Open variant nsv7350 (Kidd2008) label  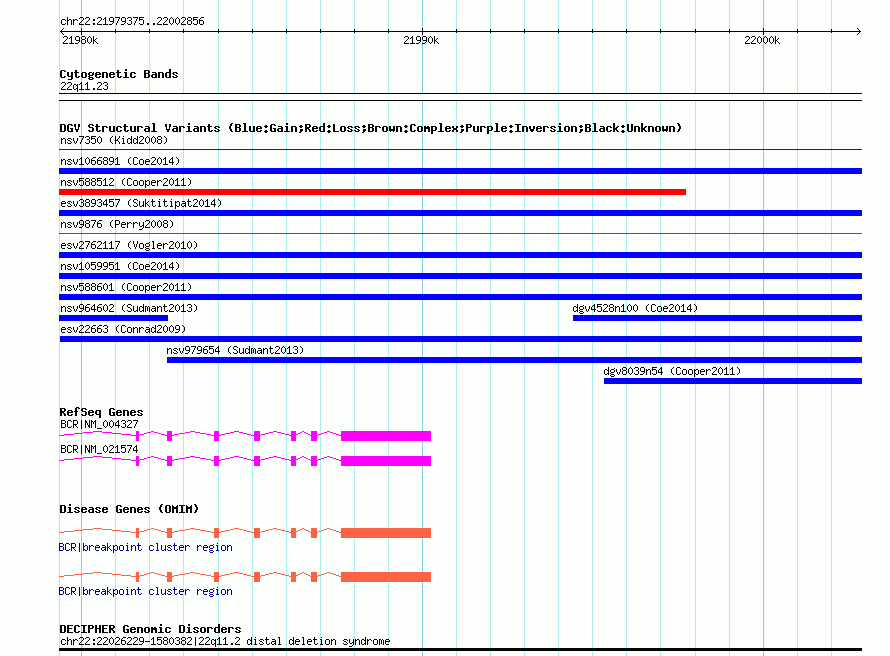(x=114, y=140)
